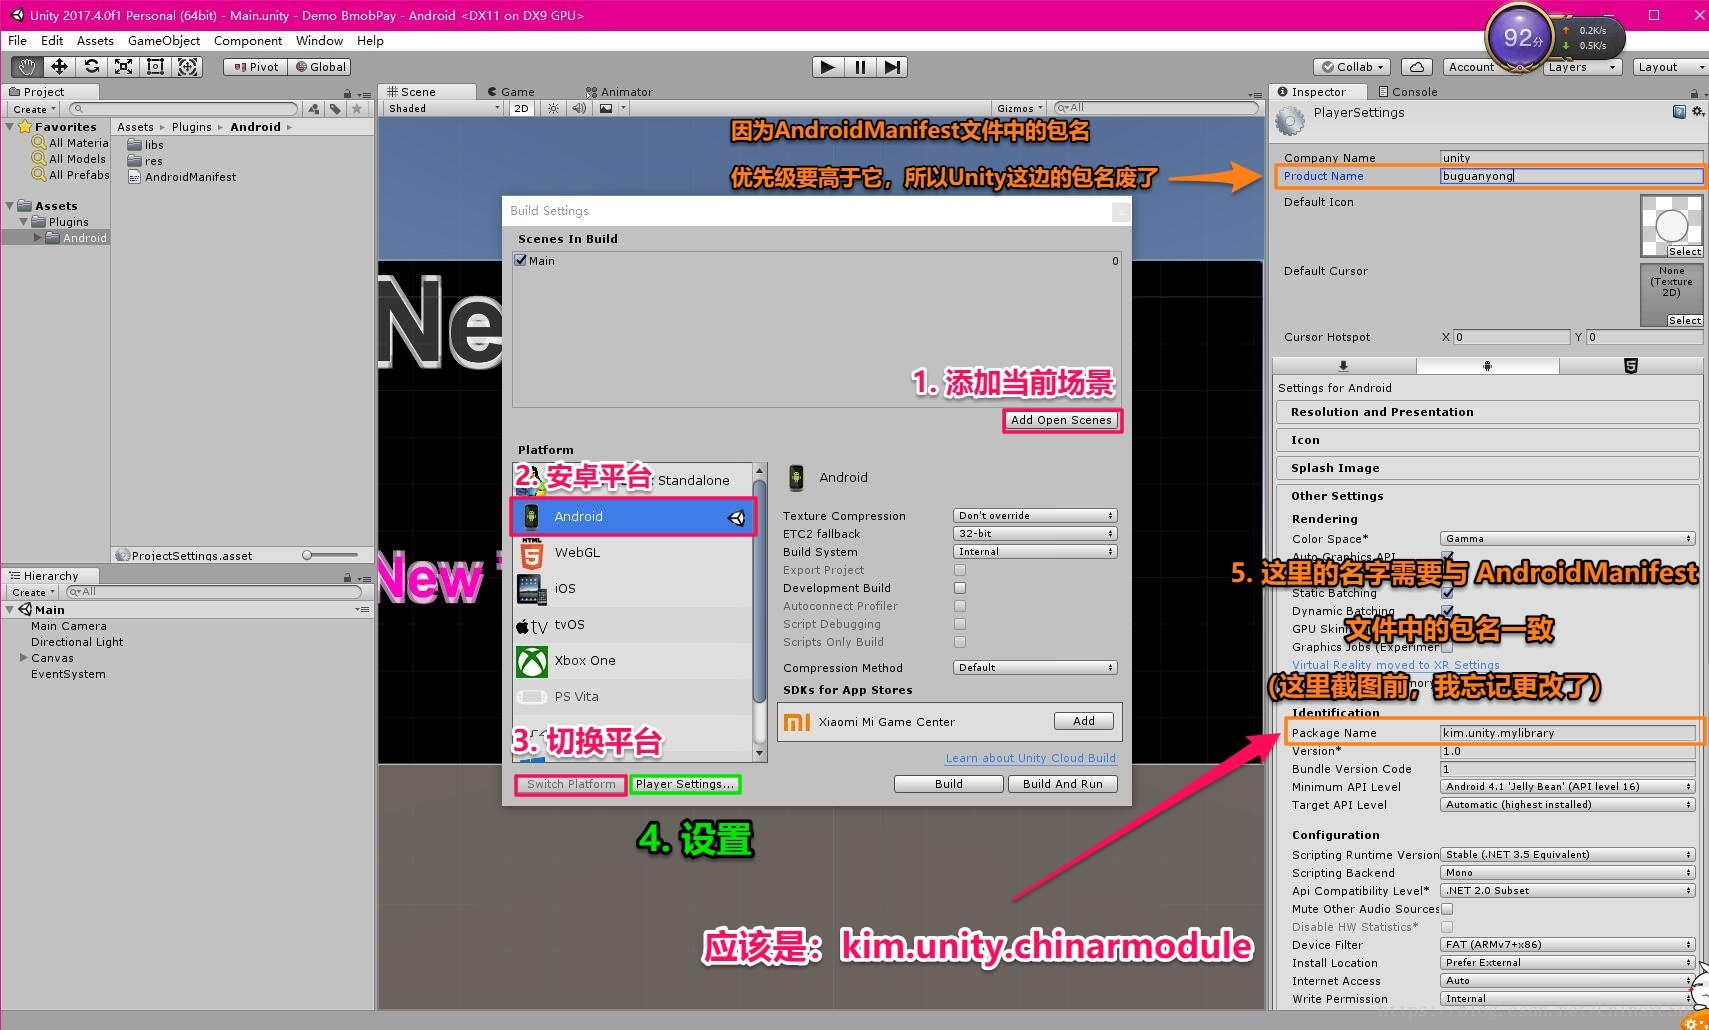Select PS Vita in platform list
The height and width of the screenshot is (1030, 1709).
point(632,696)
